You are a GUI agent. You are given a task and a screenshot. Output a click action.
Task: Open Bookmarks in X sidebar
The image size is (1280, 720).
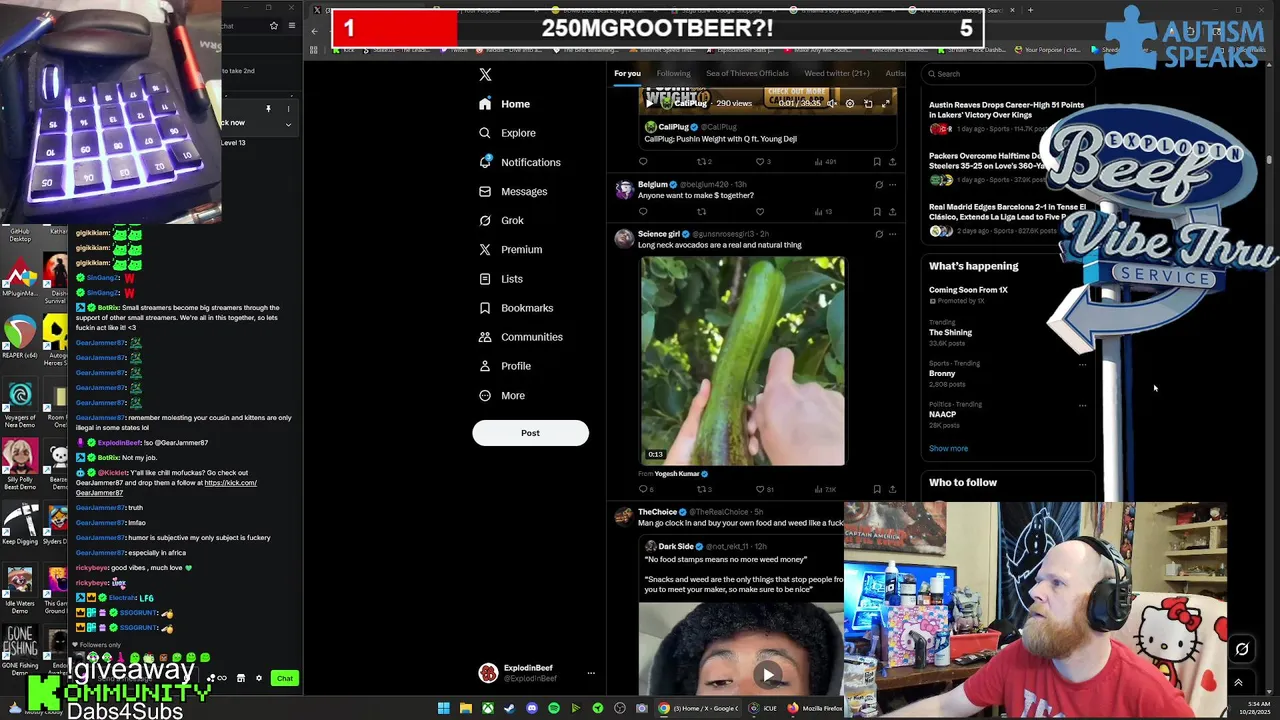[516, 308]
